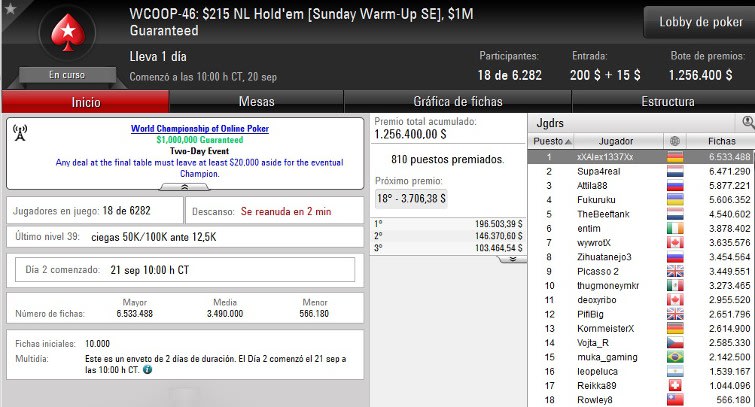This screenshot has height=407, width=755.
Task: Click the 2° prize 146.370,60 $ row
Action: (x=448, y=236)
